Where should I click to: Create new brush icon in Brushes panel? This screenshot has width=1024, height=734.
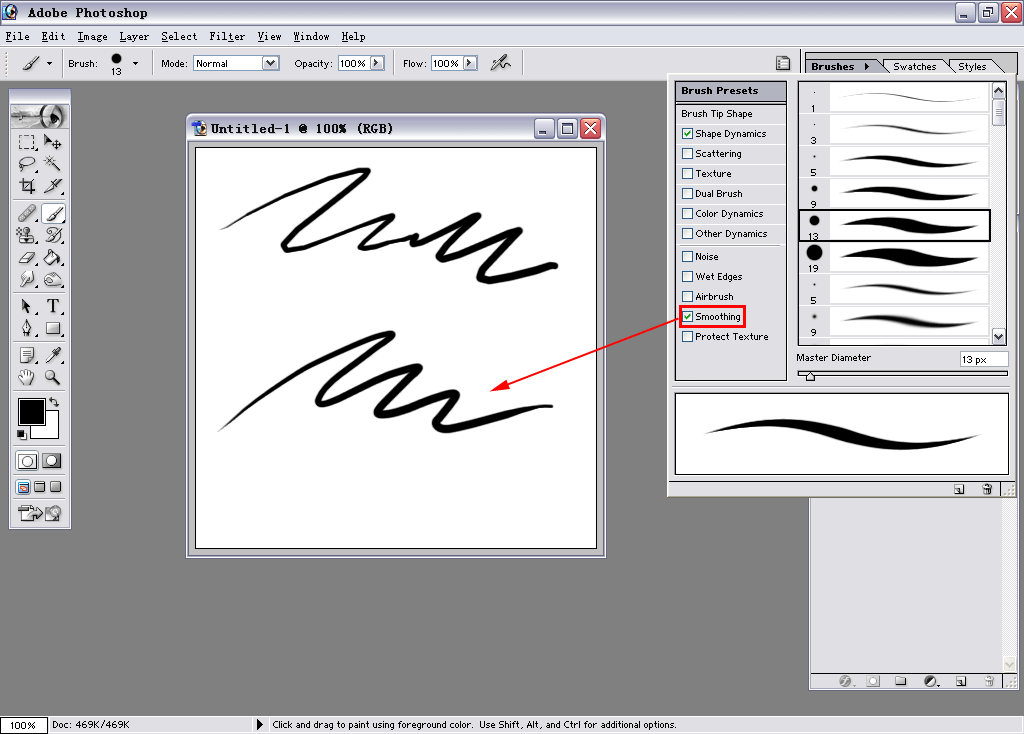pyautogui.click(x=959, y=488)
